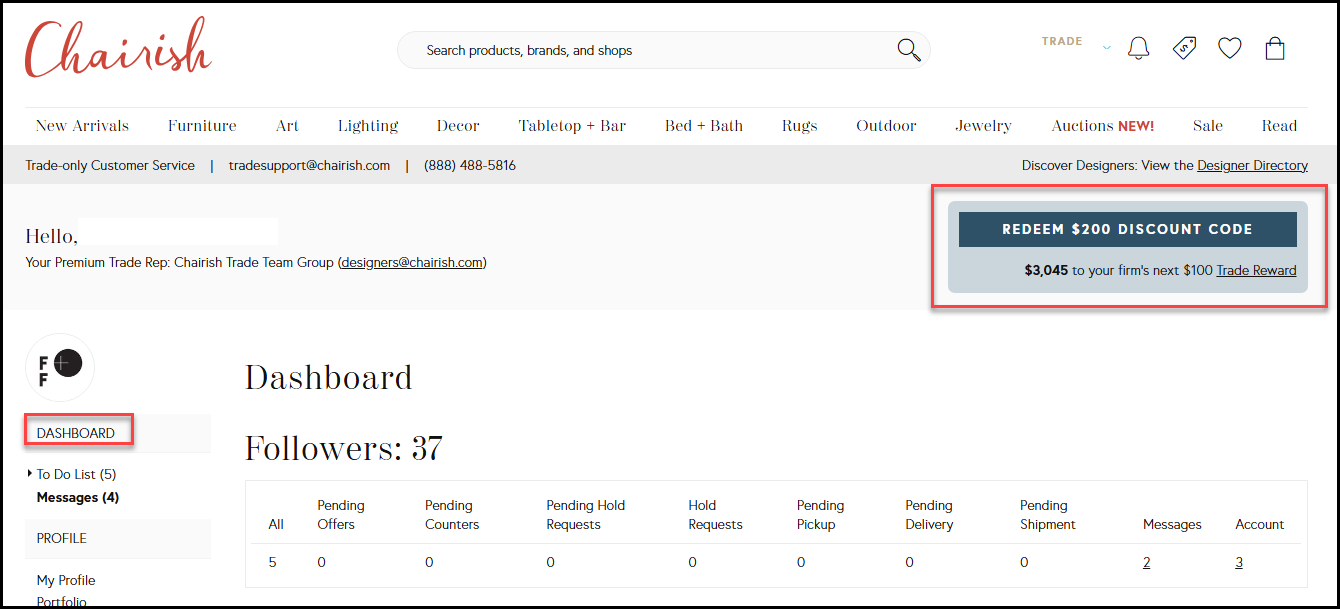Image resolution: width=1340 pixels, height=609 pixels.
Task: Click the search magnifier icon
Action: pos(908,50)
